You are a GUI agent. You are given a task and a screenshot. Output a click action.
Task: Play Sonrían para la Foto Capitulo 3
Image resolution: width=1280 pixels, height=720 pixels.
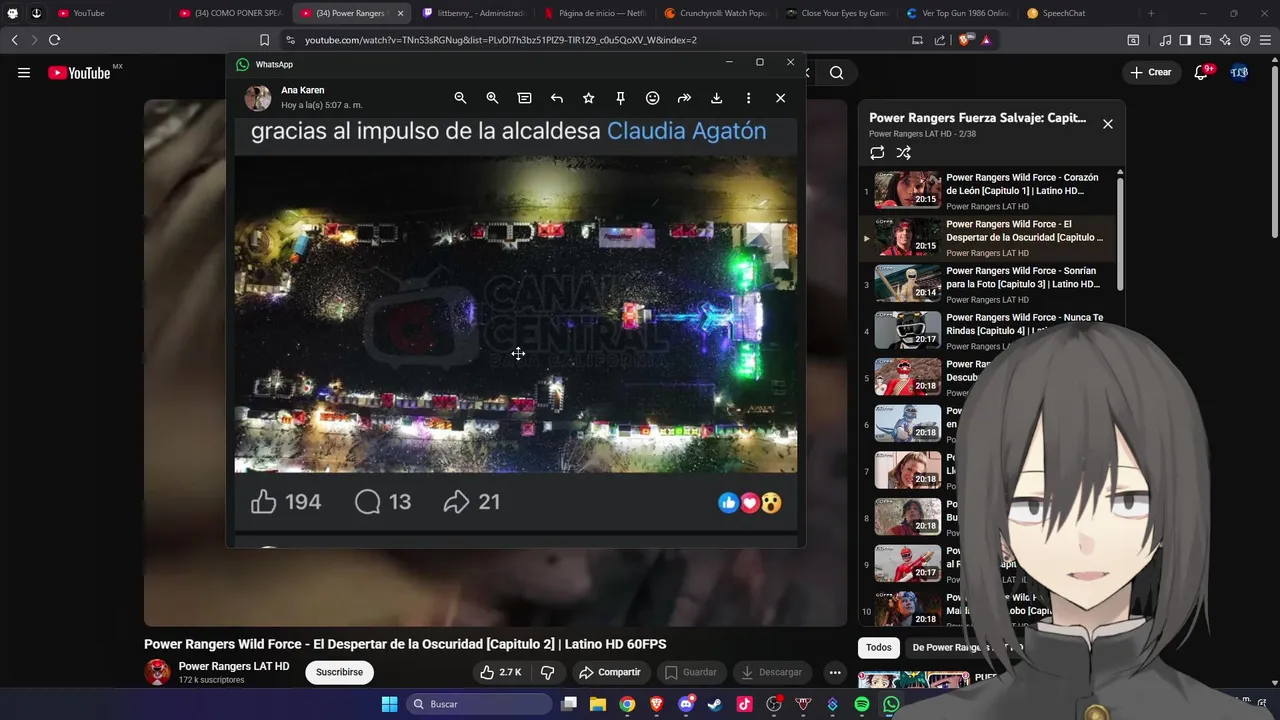pyautogui.click(x=989, y=284)
